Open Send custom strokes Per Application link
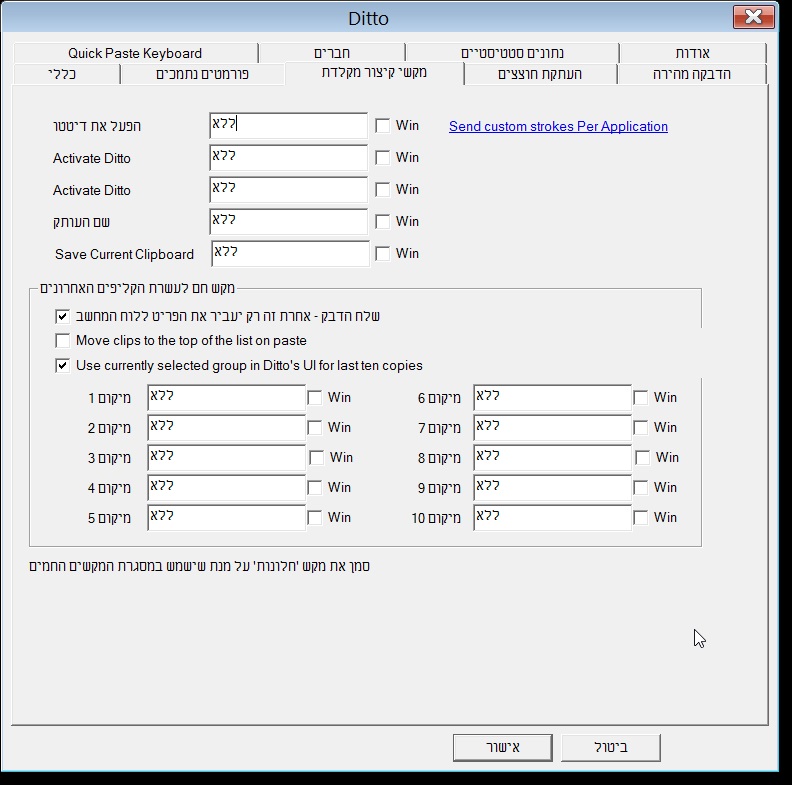The height and width of the screenshot is (785, 792). pos(558,126)
